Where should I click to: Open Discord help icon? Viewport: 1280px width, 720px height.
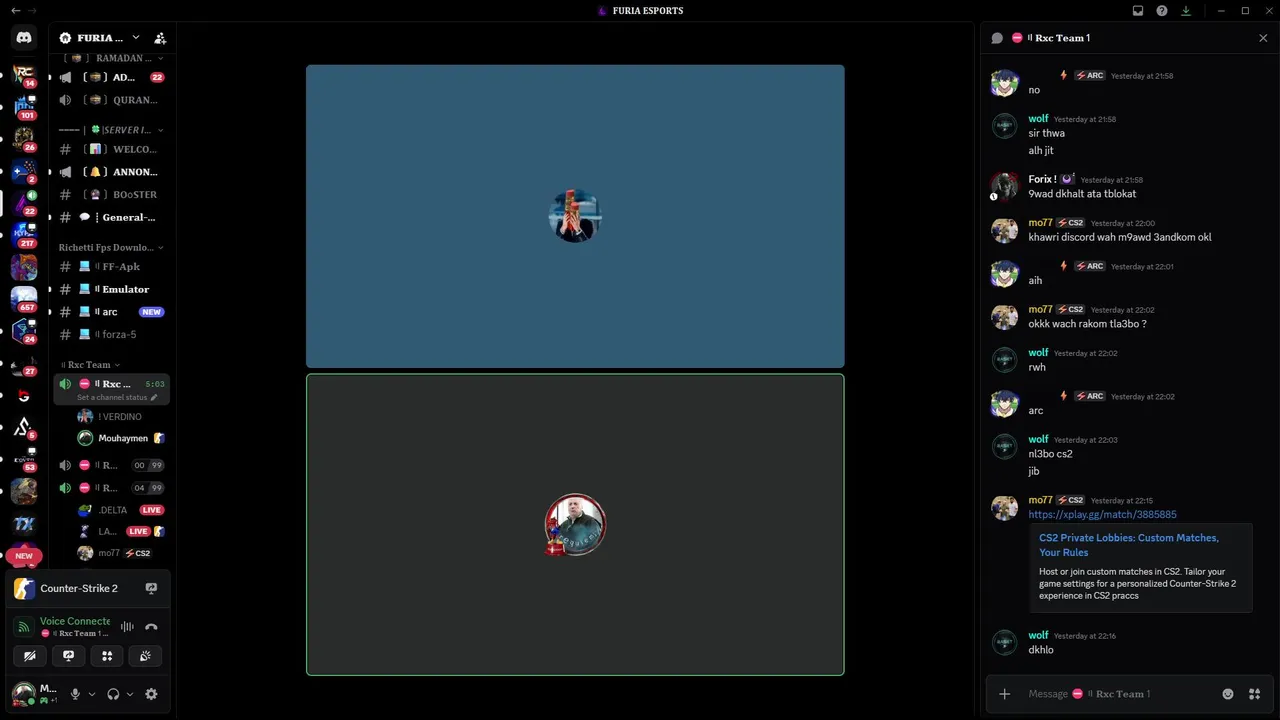pyautogui.click(x=1162, y=11)
